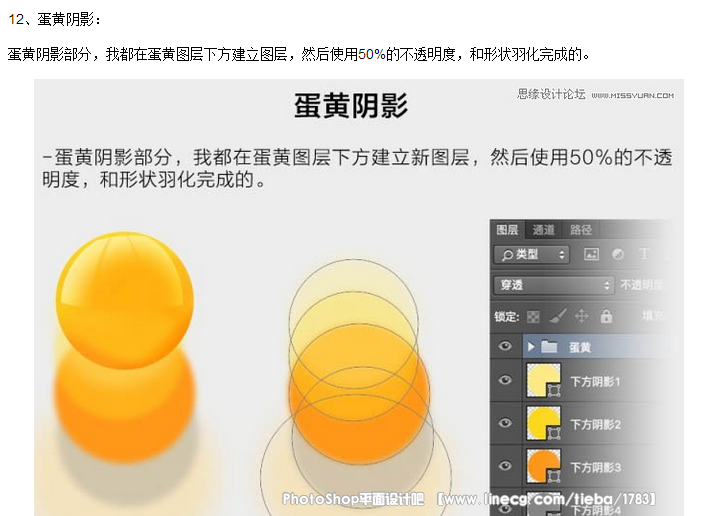Switch to the 通道 (Channels) tab
Image resolution: width=706 pixels, height=516 pixels.
543,230
